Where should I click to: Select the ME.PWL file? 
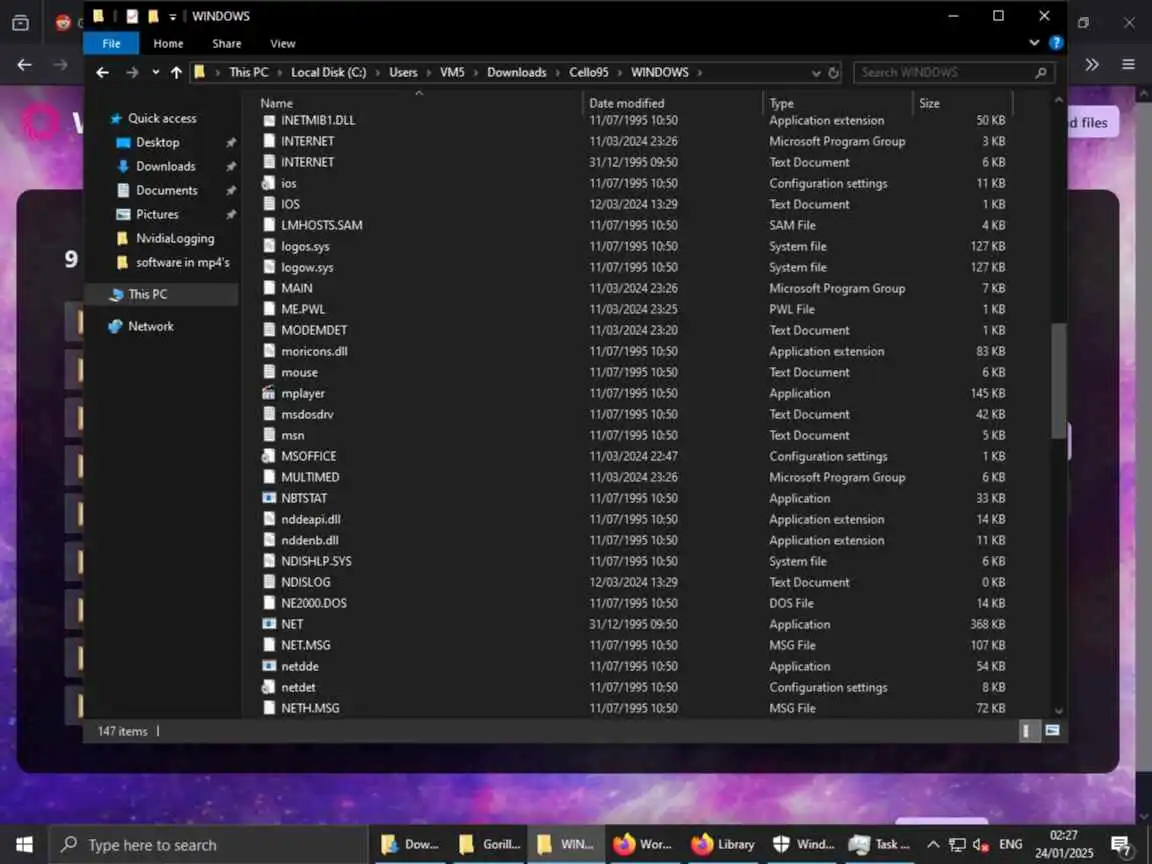(x=303, y=309)
